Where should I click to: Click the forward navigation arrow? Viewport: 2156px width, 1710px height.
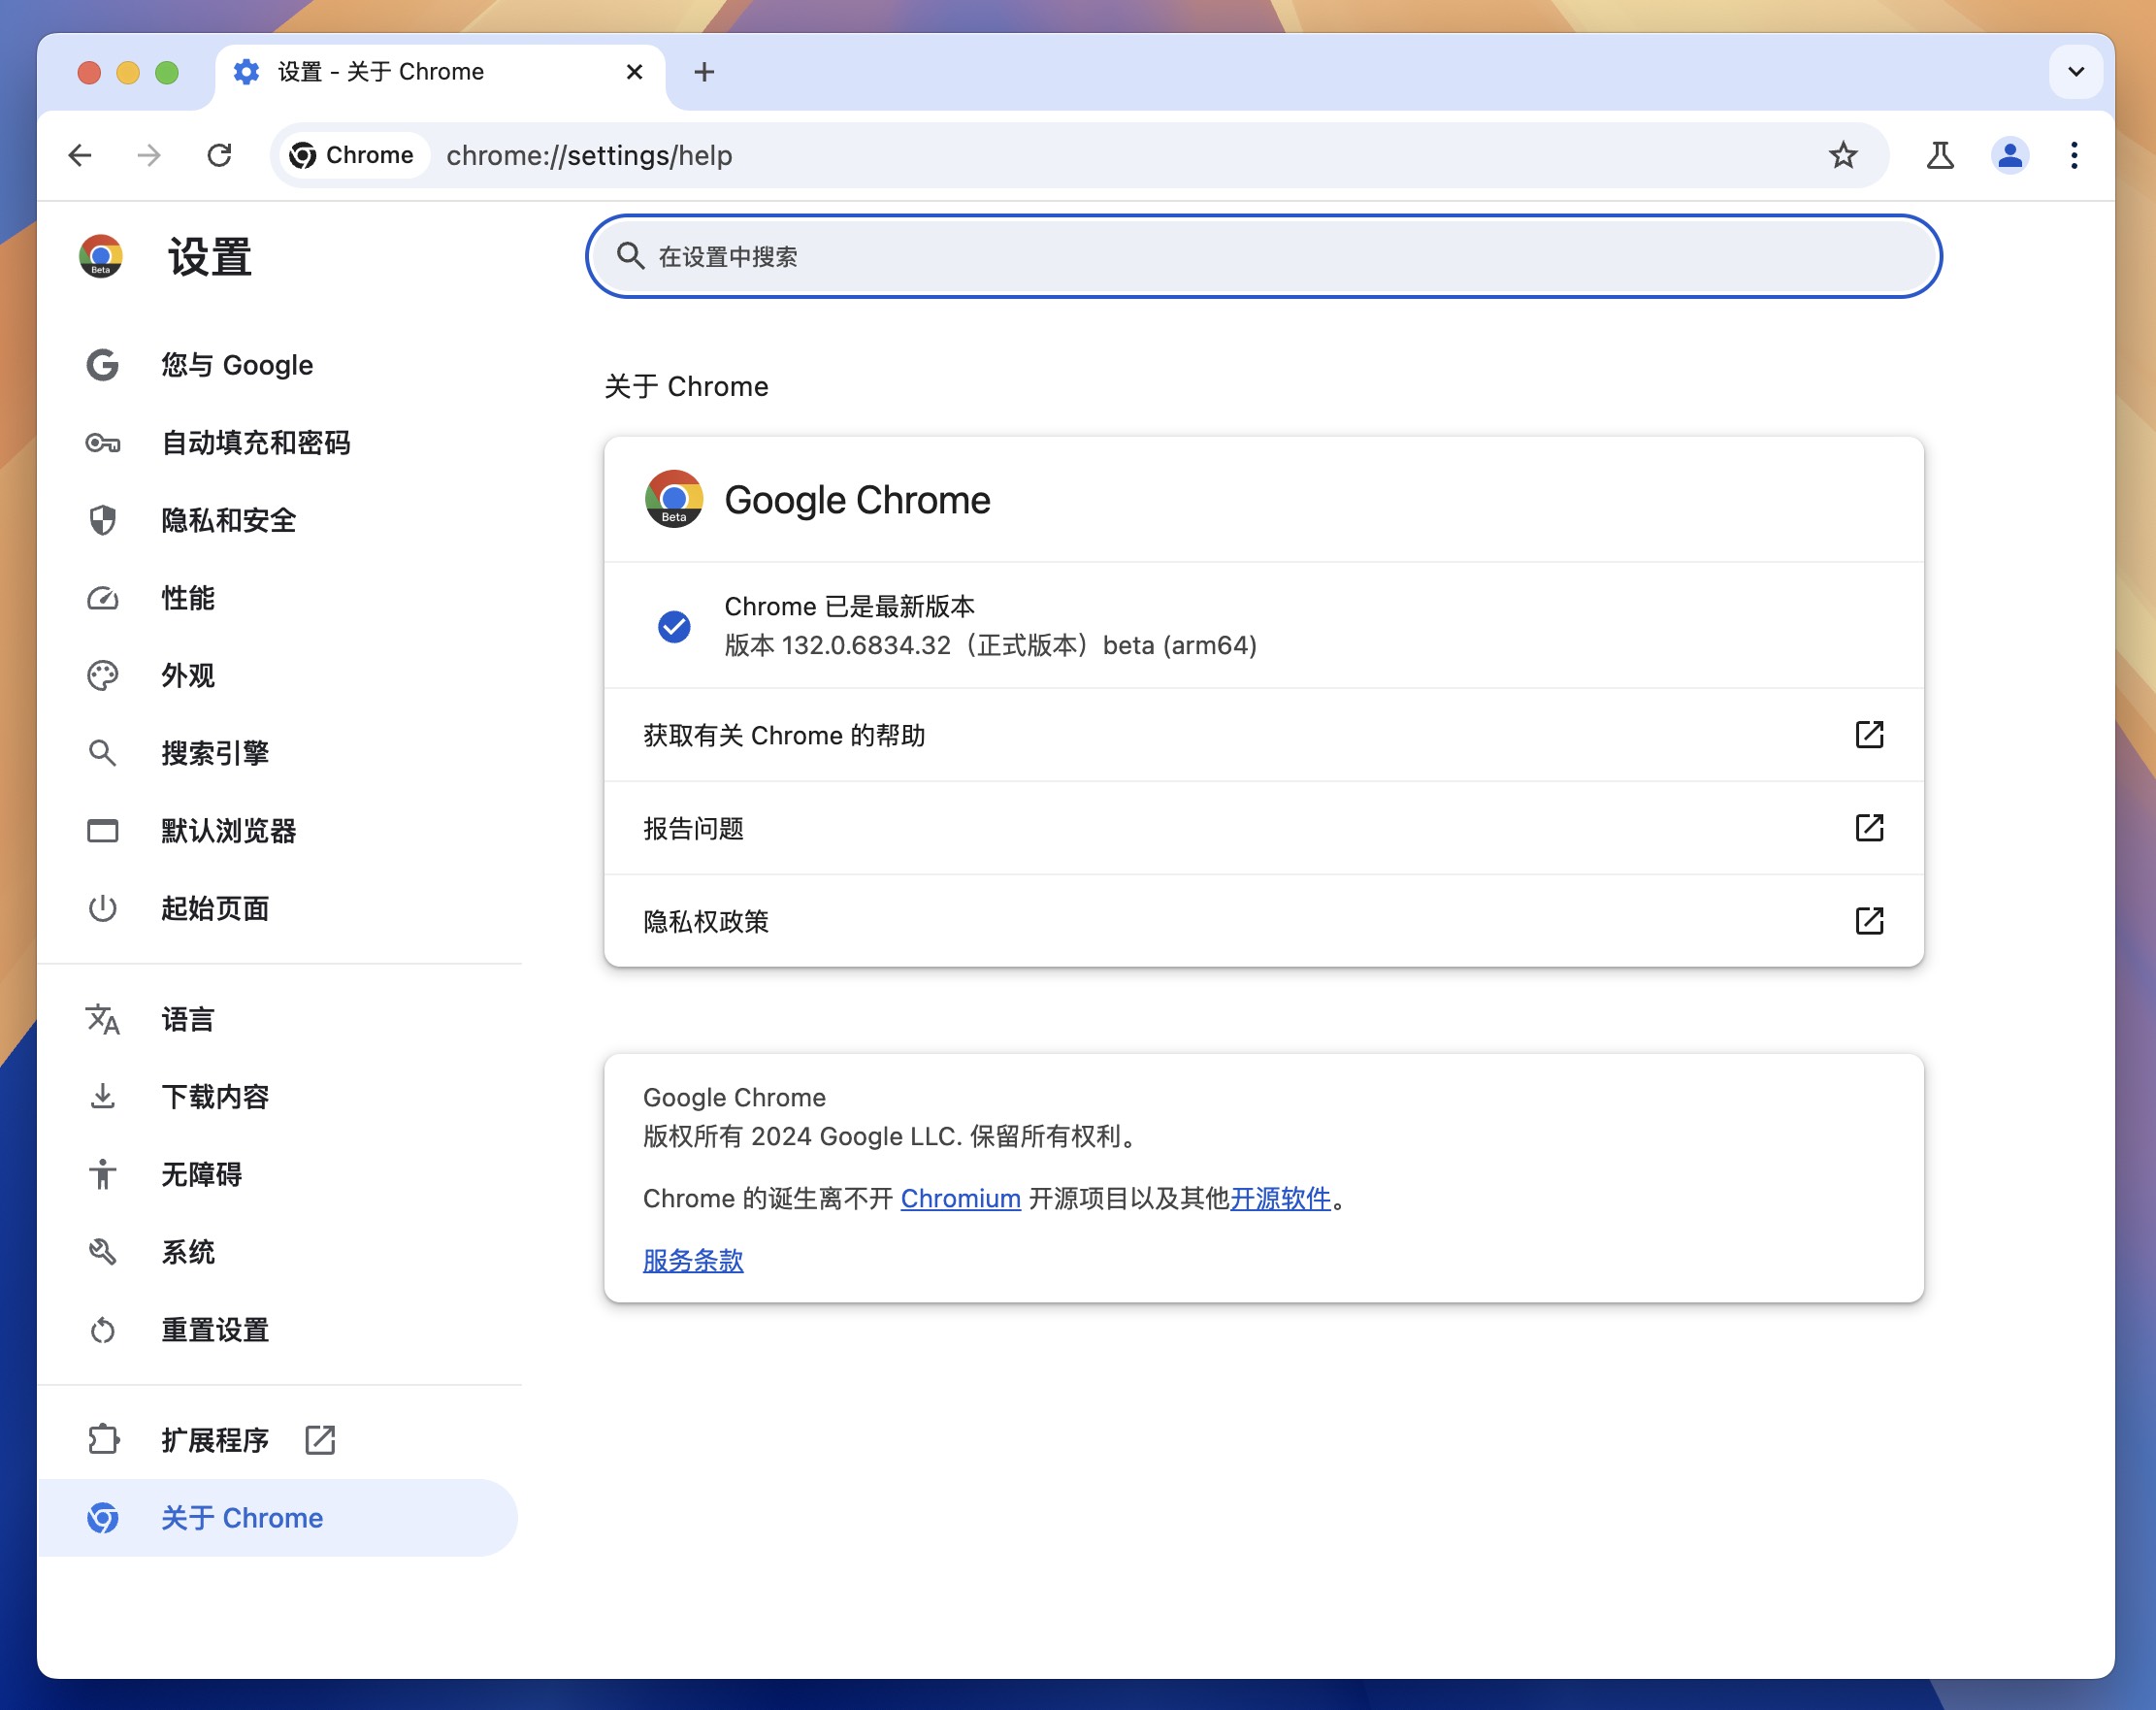149,155
